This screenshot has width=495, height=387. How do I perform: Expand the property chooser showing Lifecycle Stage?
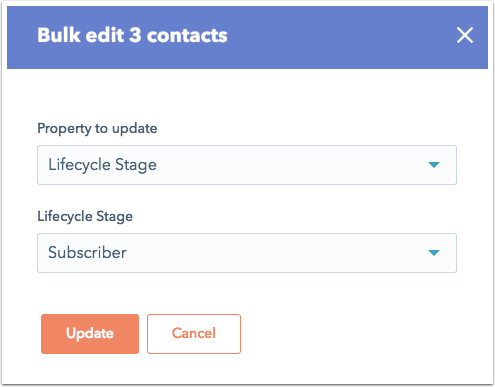[247, 165]
